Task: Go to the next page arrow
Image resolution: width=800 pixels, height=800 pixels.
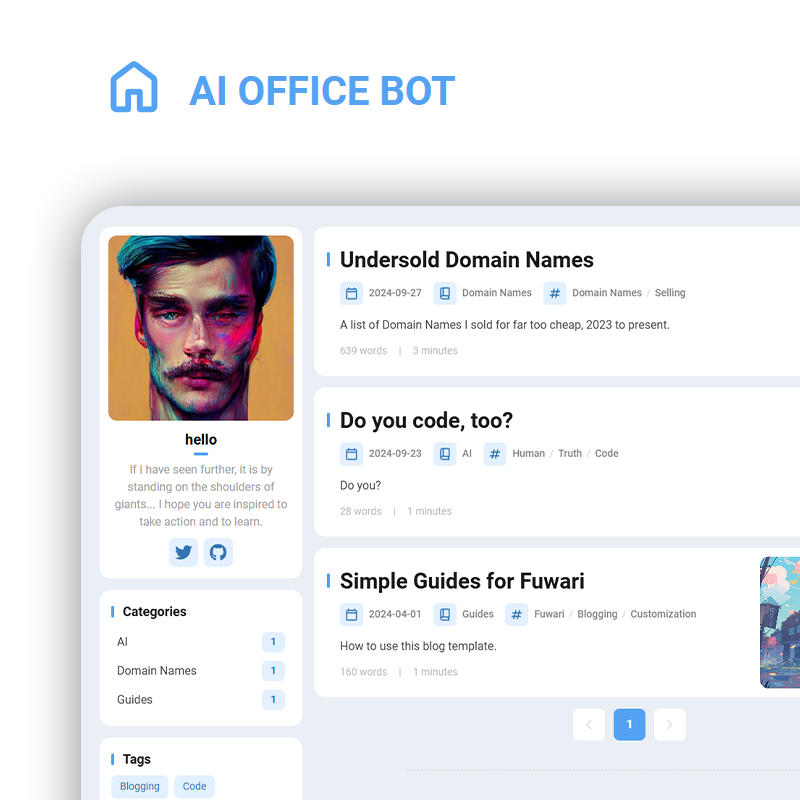Action: pyautogui.click(x=670, y=724)
